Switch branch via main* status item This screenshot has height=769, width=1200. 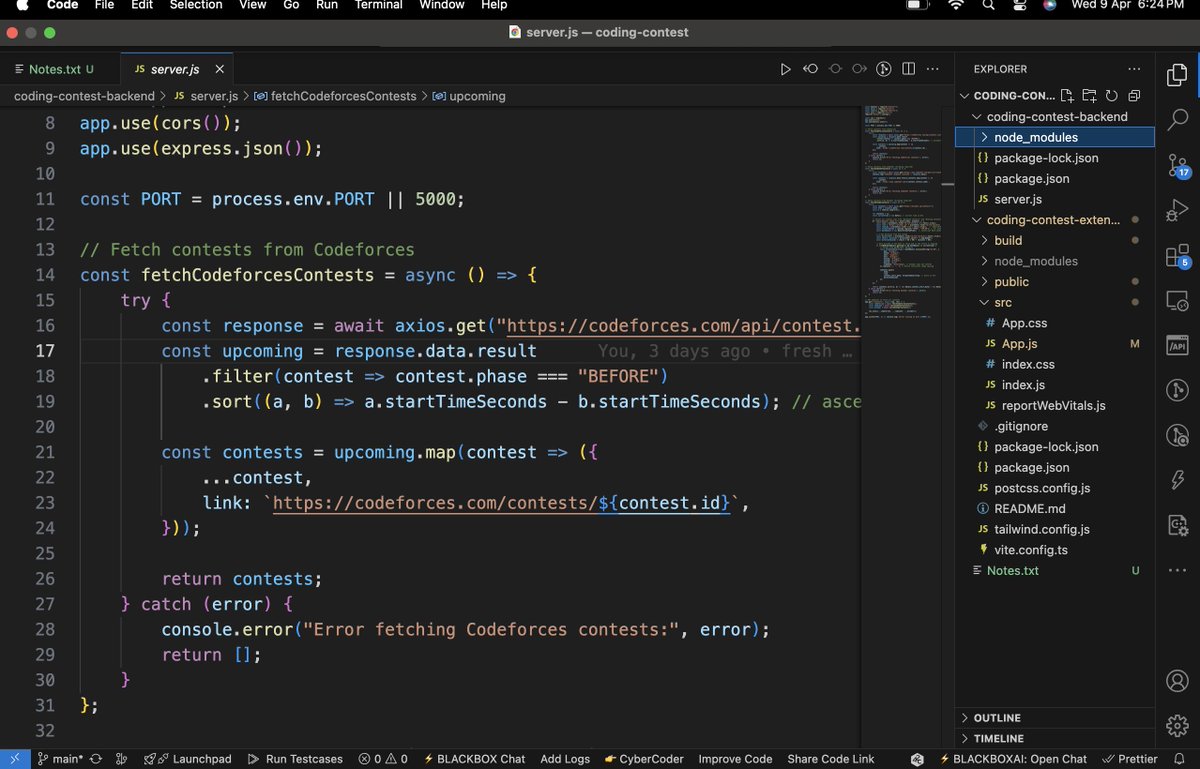(60, 759)
